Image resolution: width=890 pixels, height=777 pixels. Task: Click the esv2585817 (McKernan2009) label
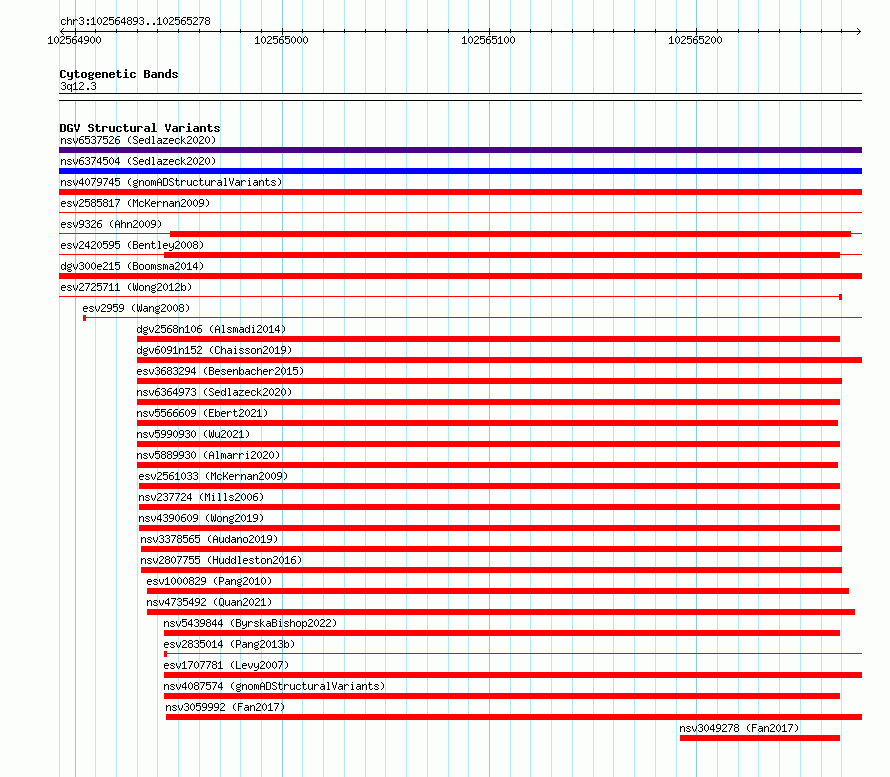point(135,203)
